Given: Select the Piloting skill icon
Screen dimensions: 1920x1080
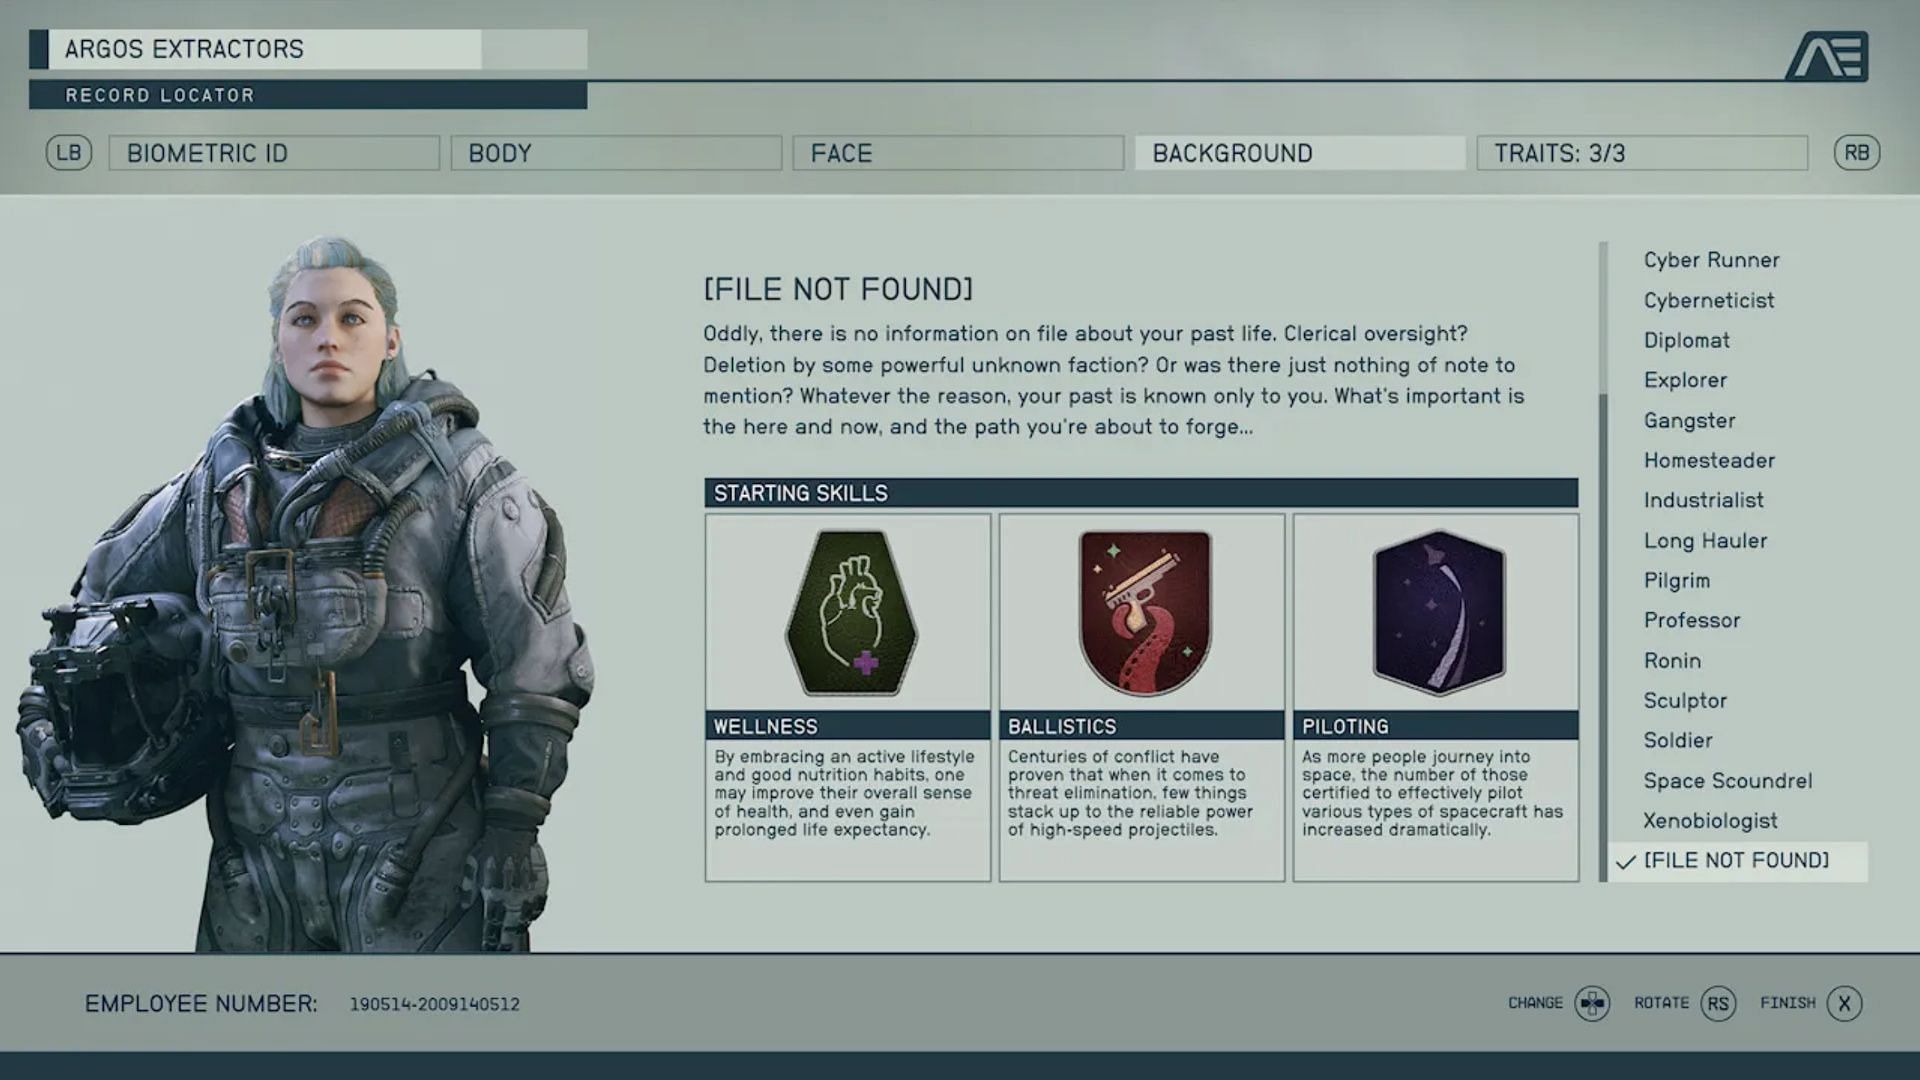Looking at the screenshot, I should pos(1435,612).
